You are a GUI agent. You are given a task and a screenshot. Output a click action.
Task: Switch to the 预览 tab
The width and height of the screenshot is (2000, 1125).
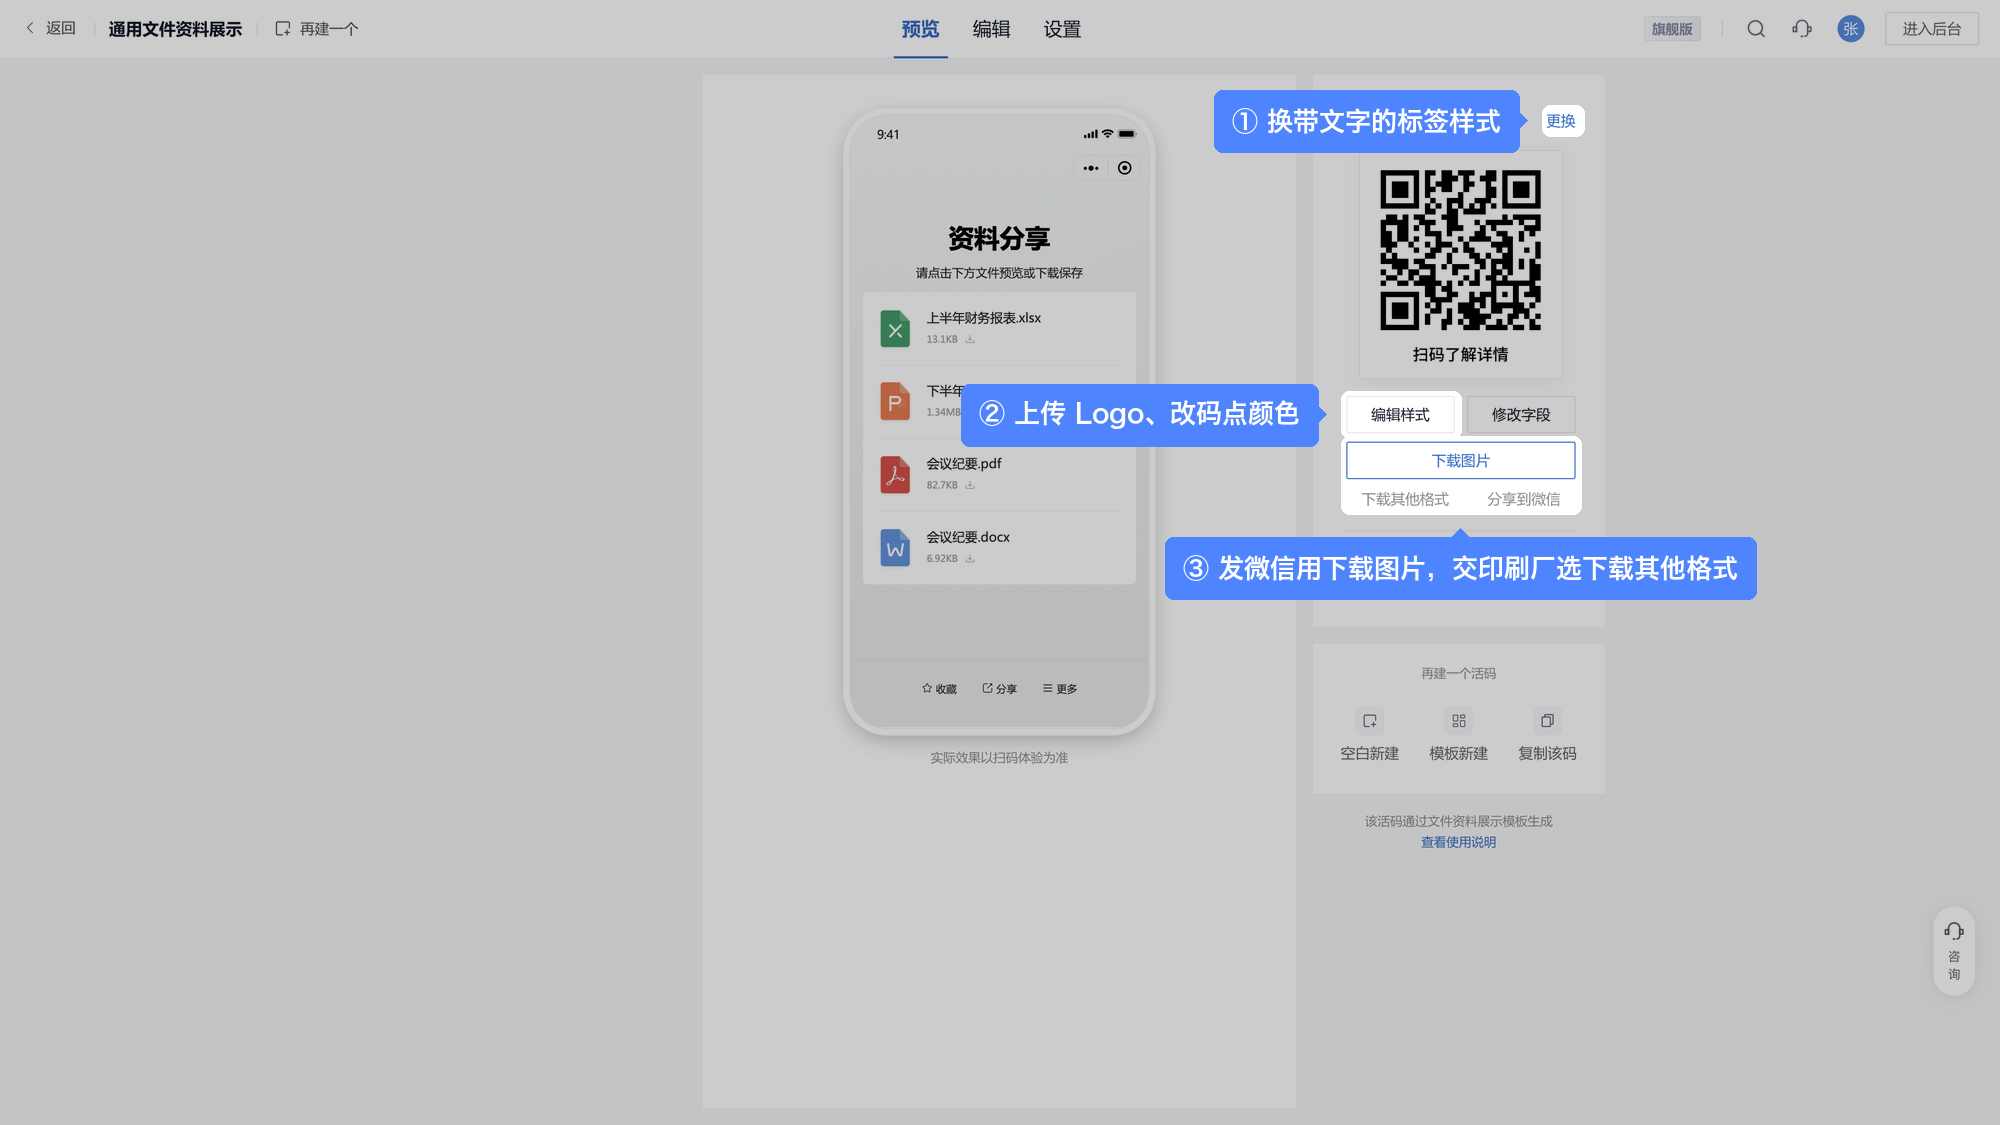920,29
